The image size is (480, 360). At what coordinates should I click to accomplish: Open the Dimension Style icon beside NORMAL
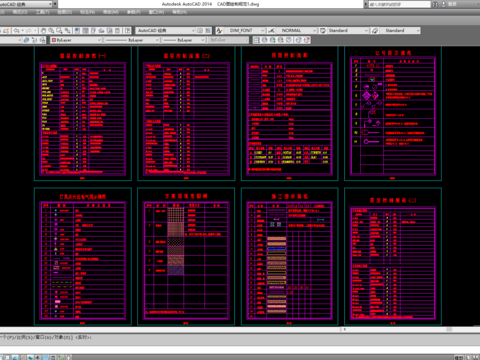(x=272, y=31)
